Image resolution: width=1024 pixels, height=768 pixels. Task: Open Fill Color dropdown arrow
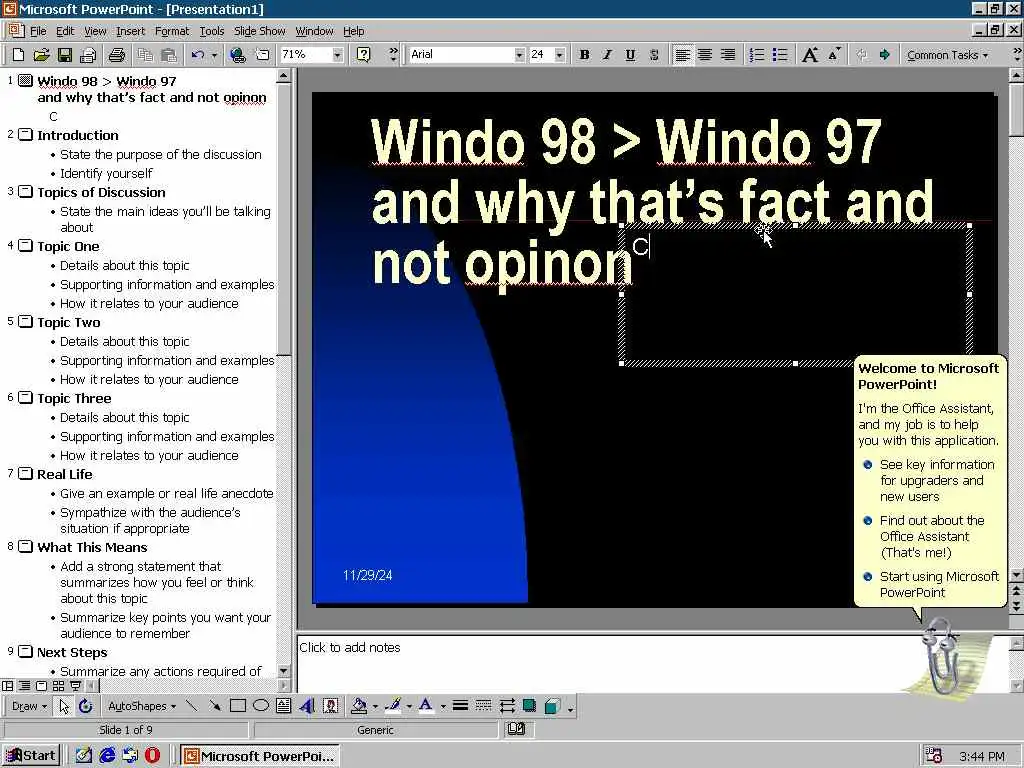pos(375,706)
